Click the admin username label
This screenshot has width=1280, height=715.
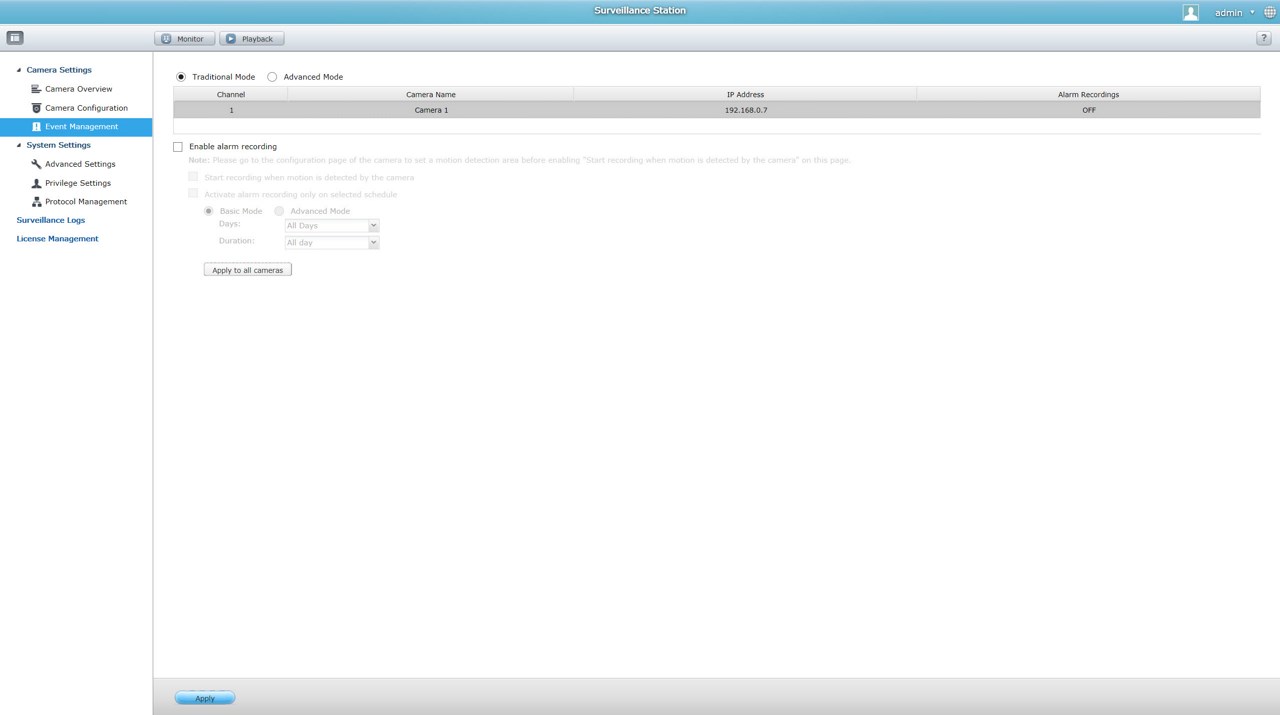tap(1228, 13)
